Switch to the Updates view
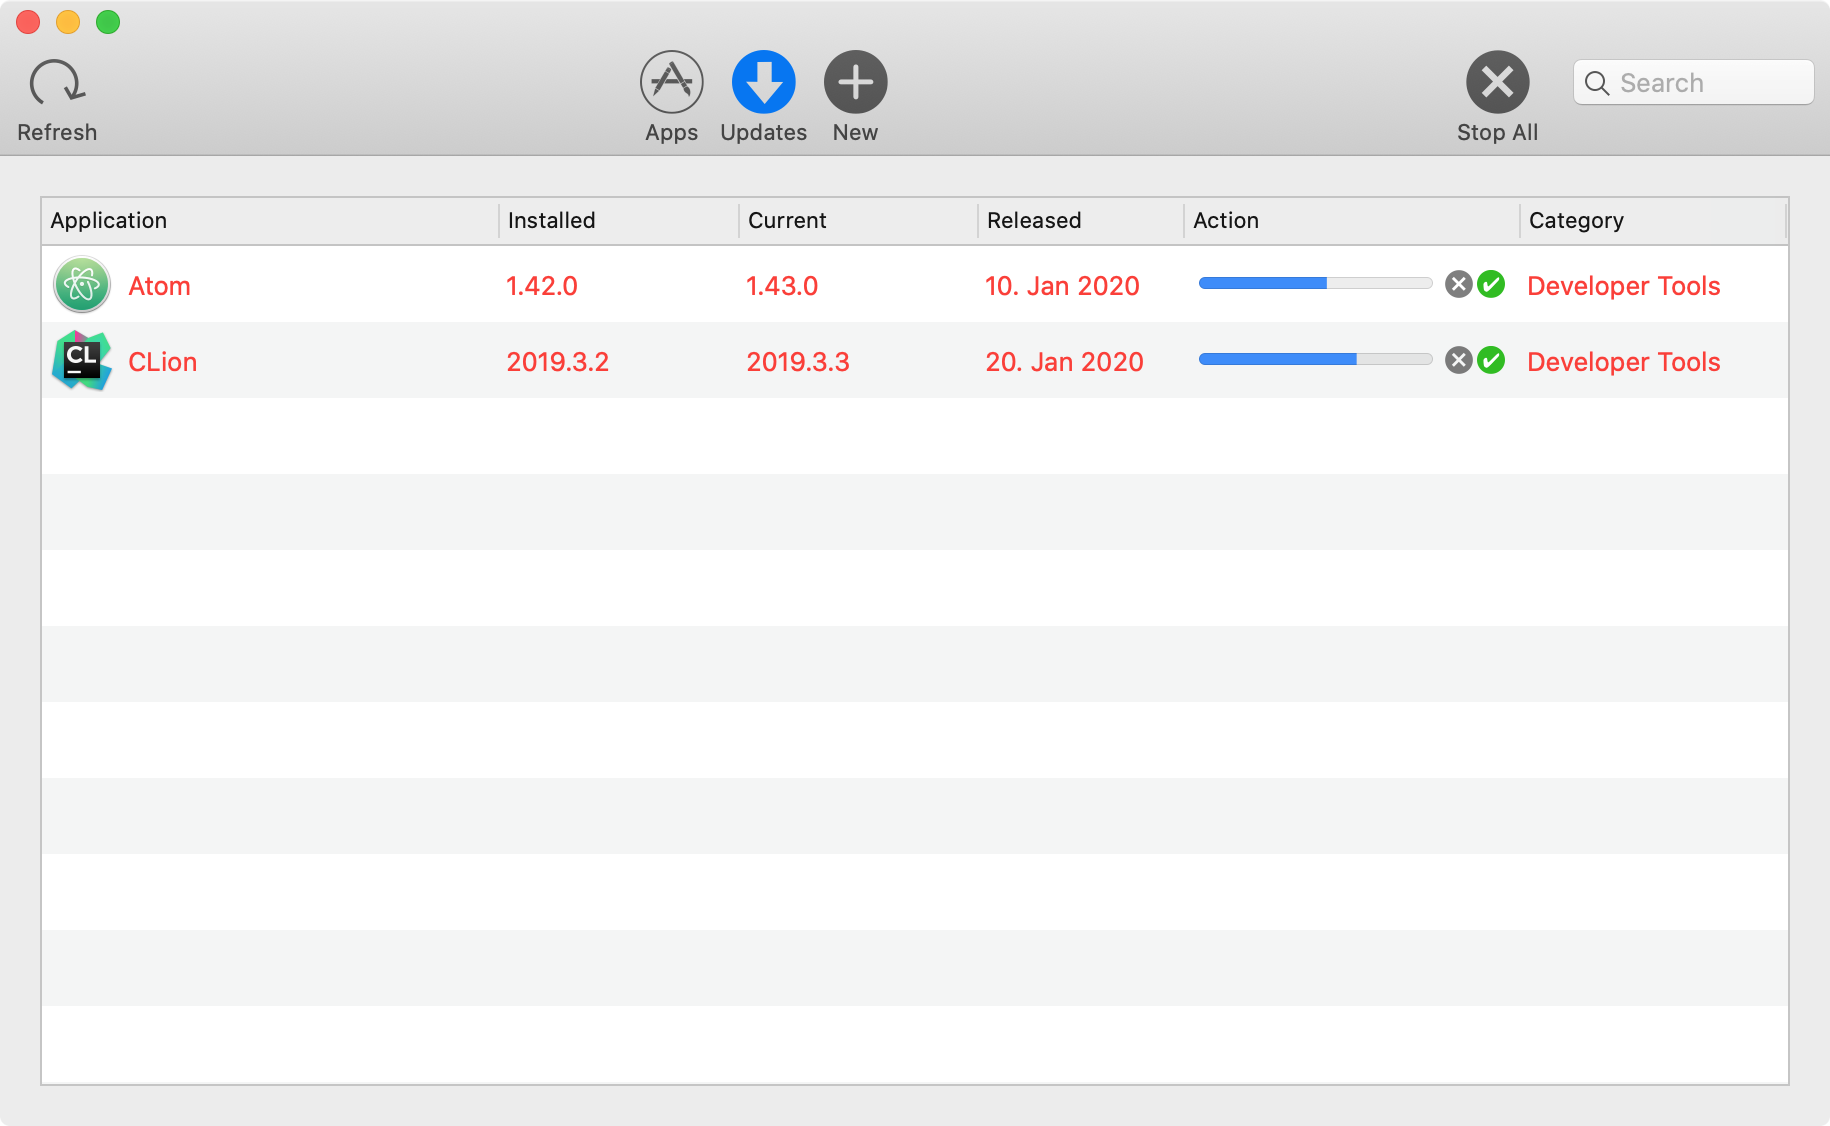The image size is (1830, 1126). click(x=764, y=82)
